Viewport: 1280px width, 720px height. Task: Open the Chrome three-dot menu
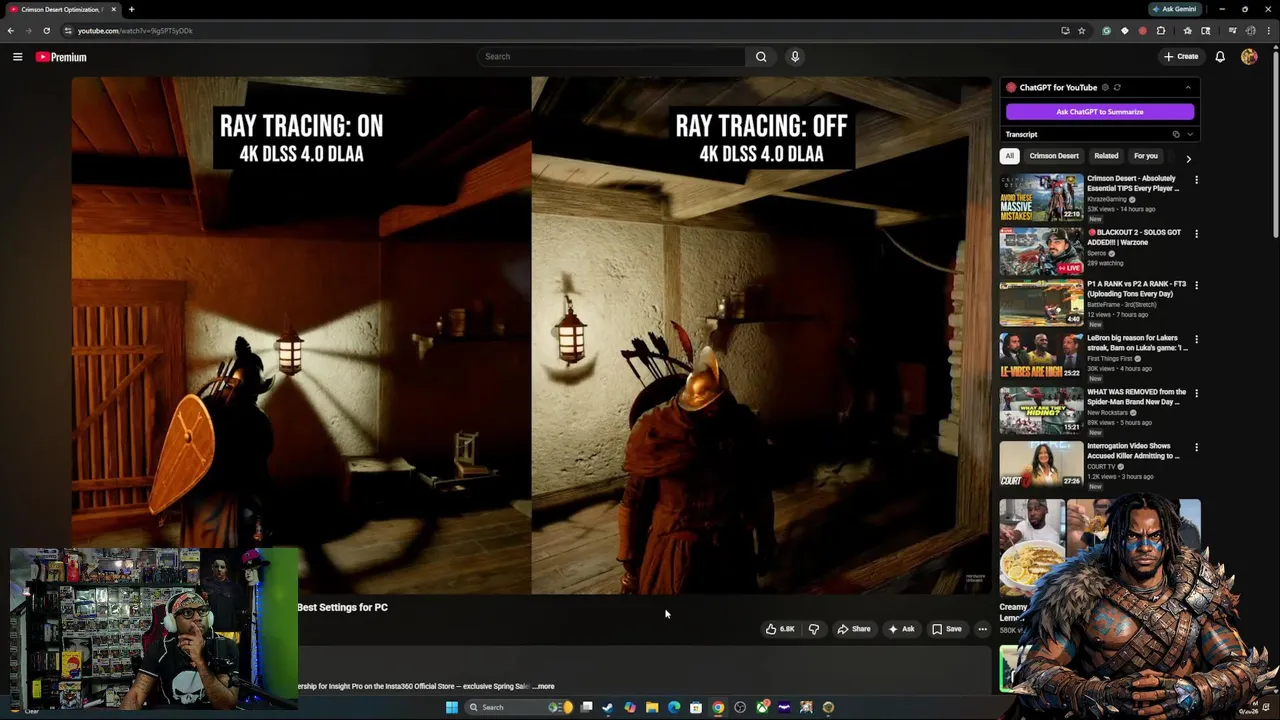1268,31
